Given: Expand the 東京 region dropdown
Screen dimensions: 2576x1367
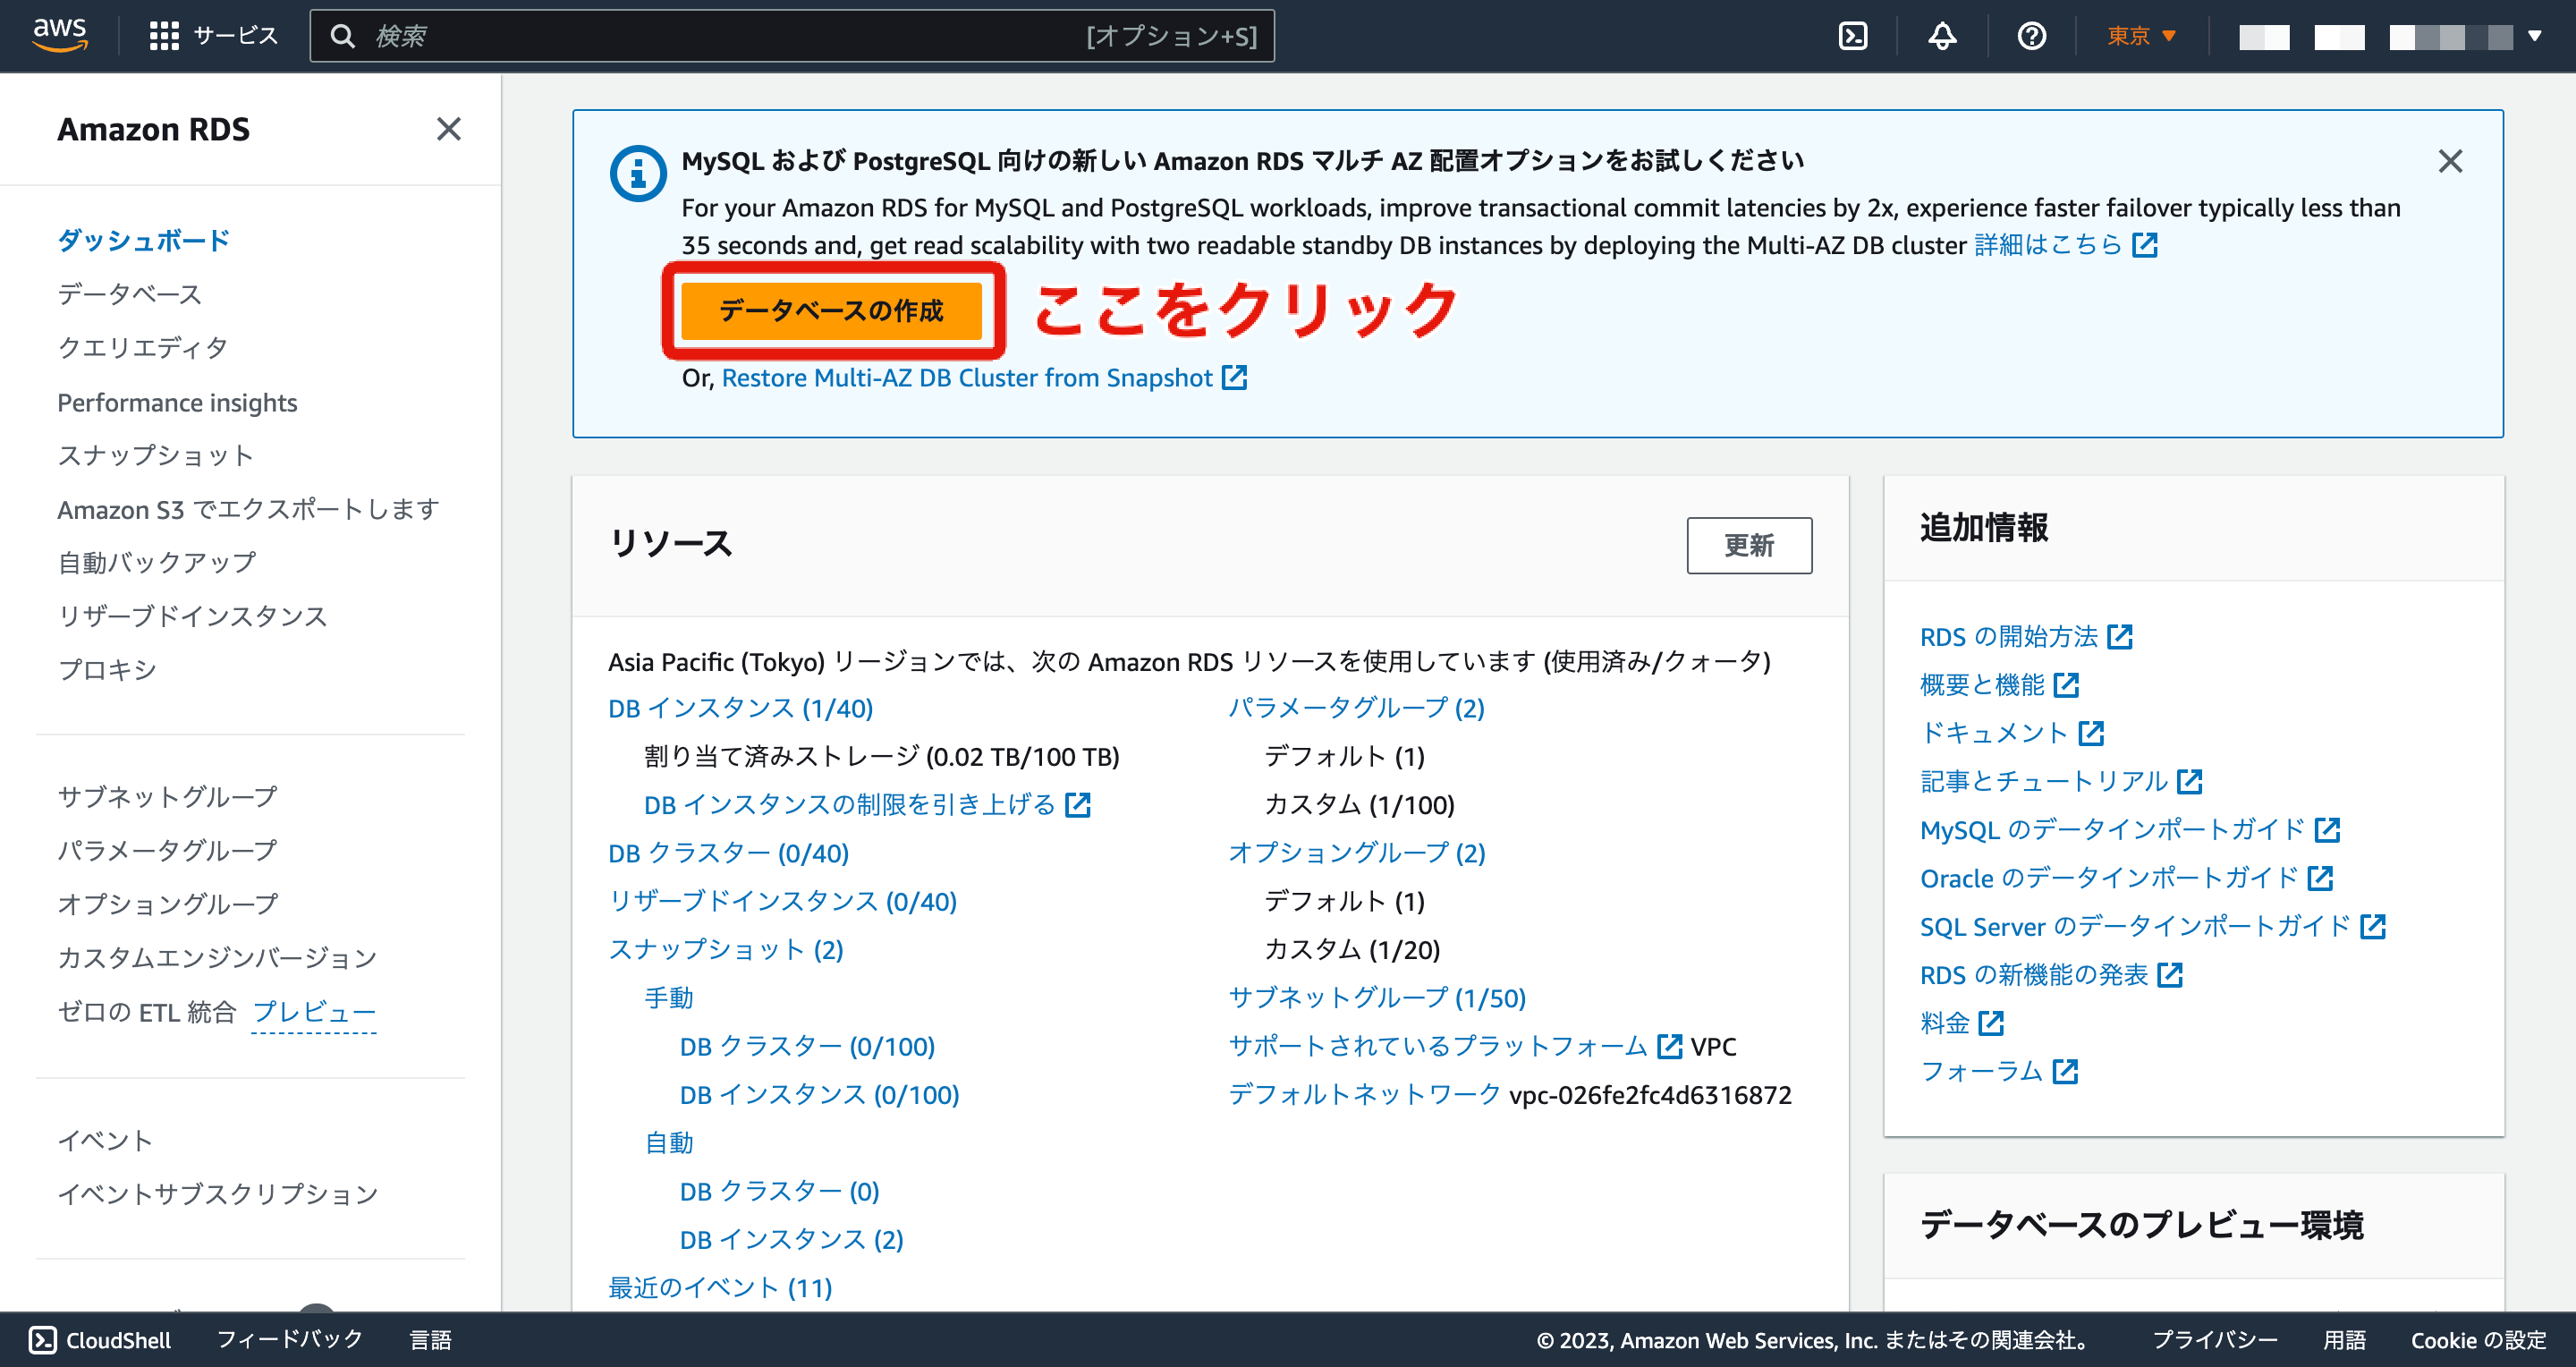Looking at the screenshot, I should click(x=2141, y=36).
